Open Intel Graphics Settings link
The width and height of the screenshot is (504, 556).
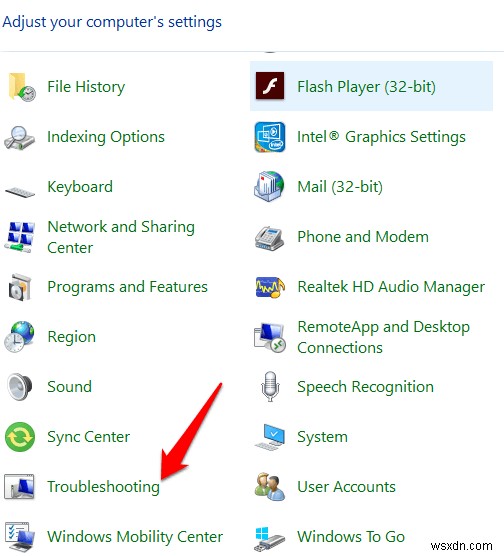coord(381,137)
